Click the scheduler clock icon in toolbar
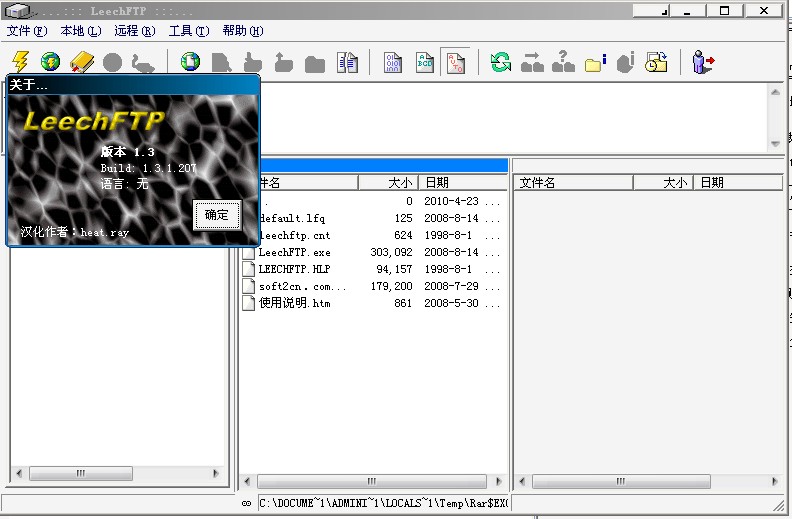 [656, 62]
